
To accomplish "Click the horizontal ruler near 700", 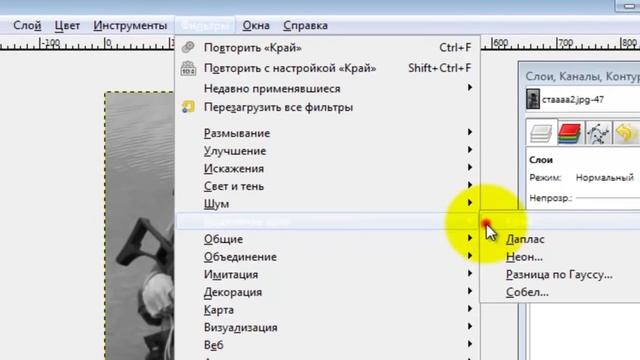I will coord(565,43).
